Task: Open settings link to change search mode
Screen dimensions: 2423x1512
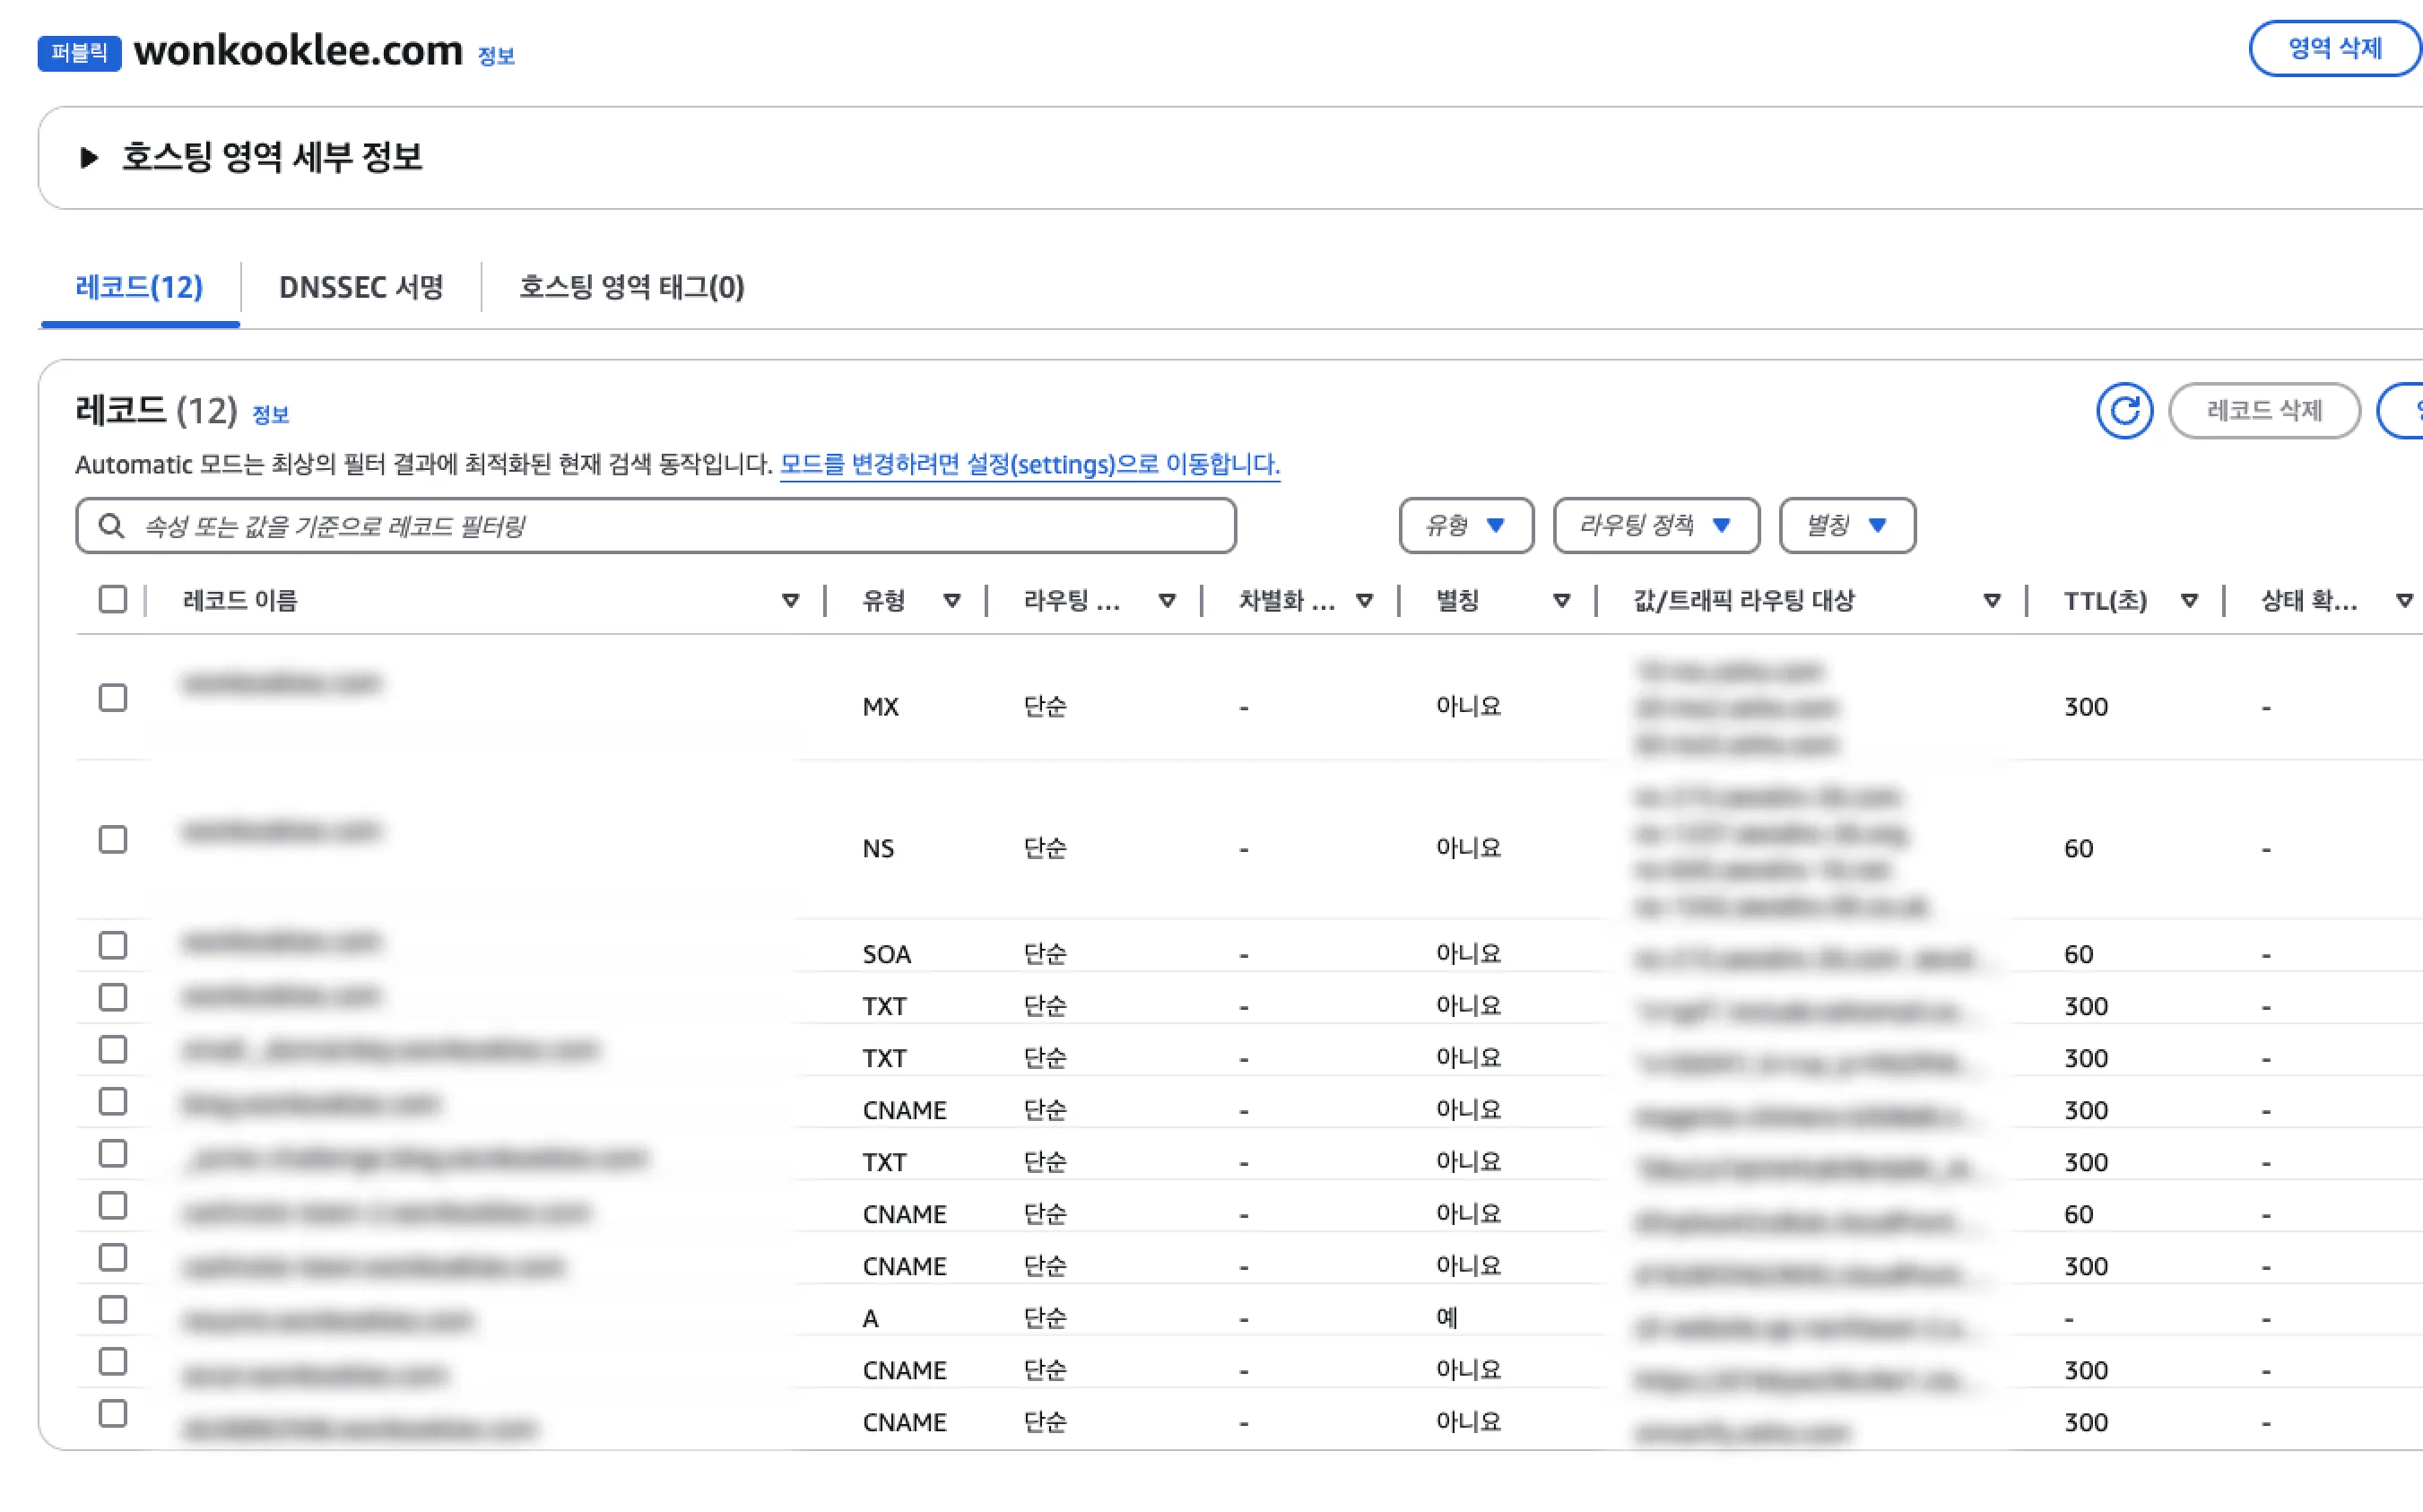Action: tap(1029, 465)
